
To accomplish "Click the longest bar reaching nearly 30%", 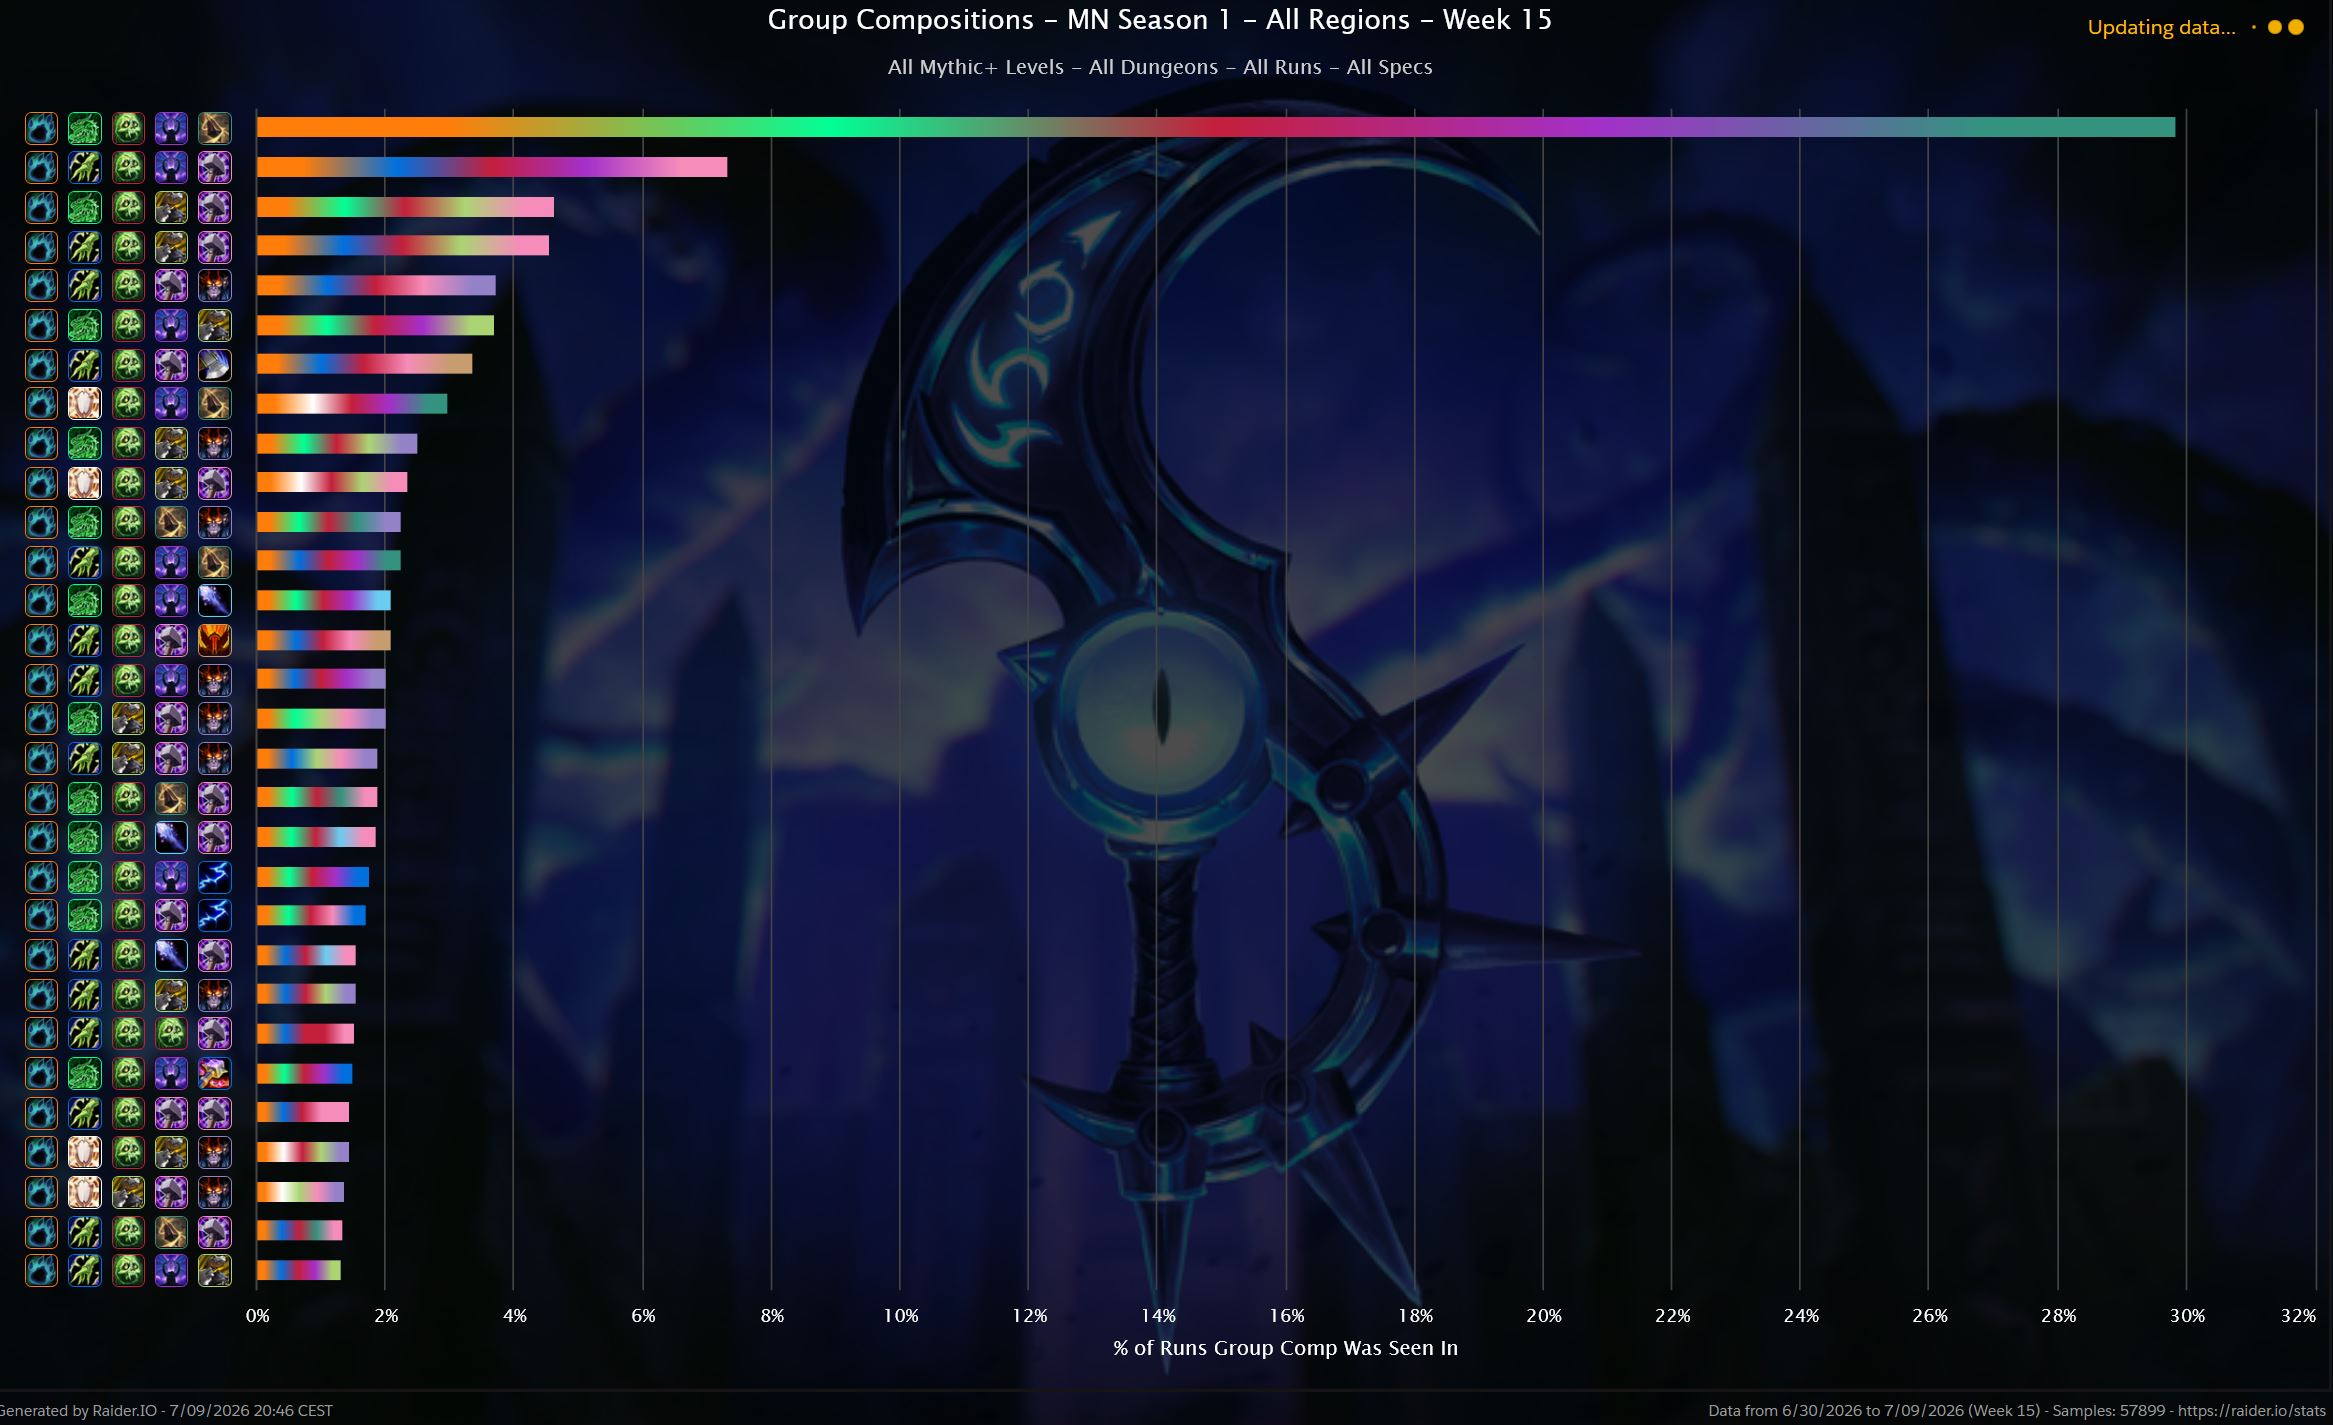I will pyautogui.click(x=1215, y=127).
